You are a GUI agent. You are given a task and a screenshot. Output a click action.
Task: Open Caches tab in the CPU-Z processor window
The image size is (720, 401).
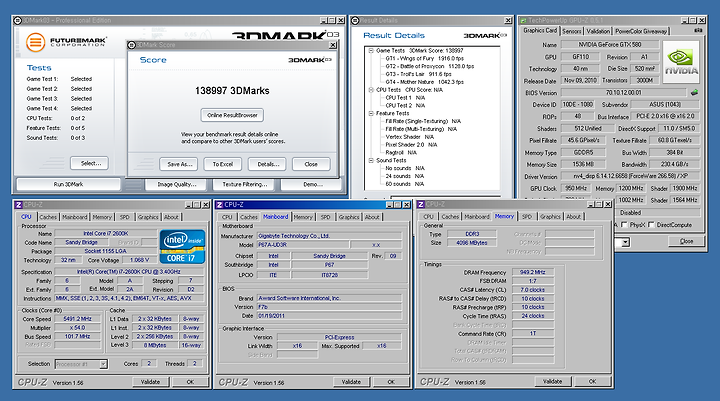[48, 217]
